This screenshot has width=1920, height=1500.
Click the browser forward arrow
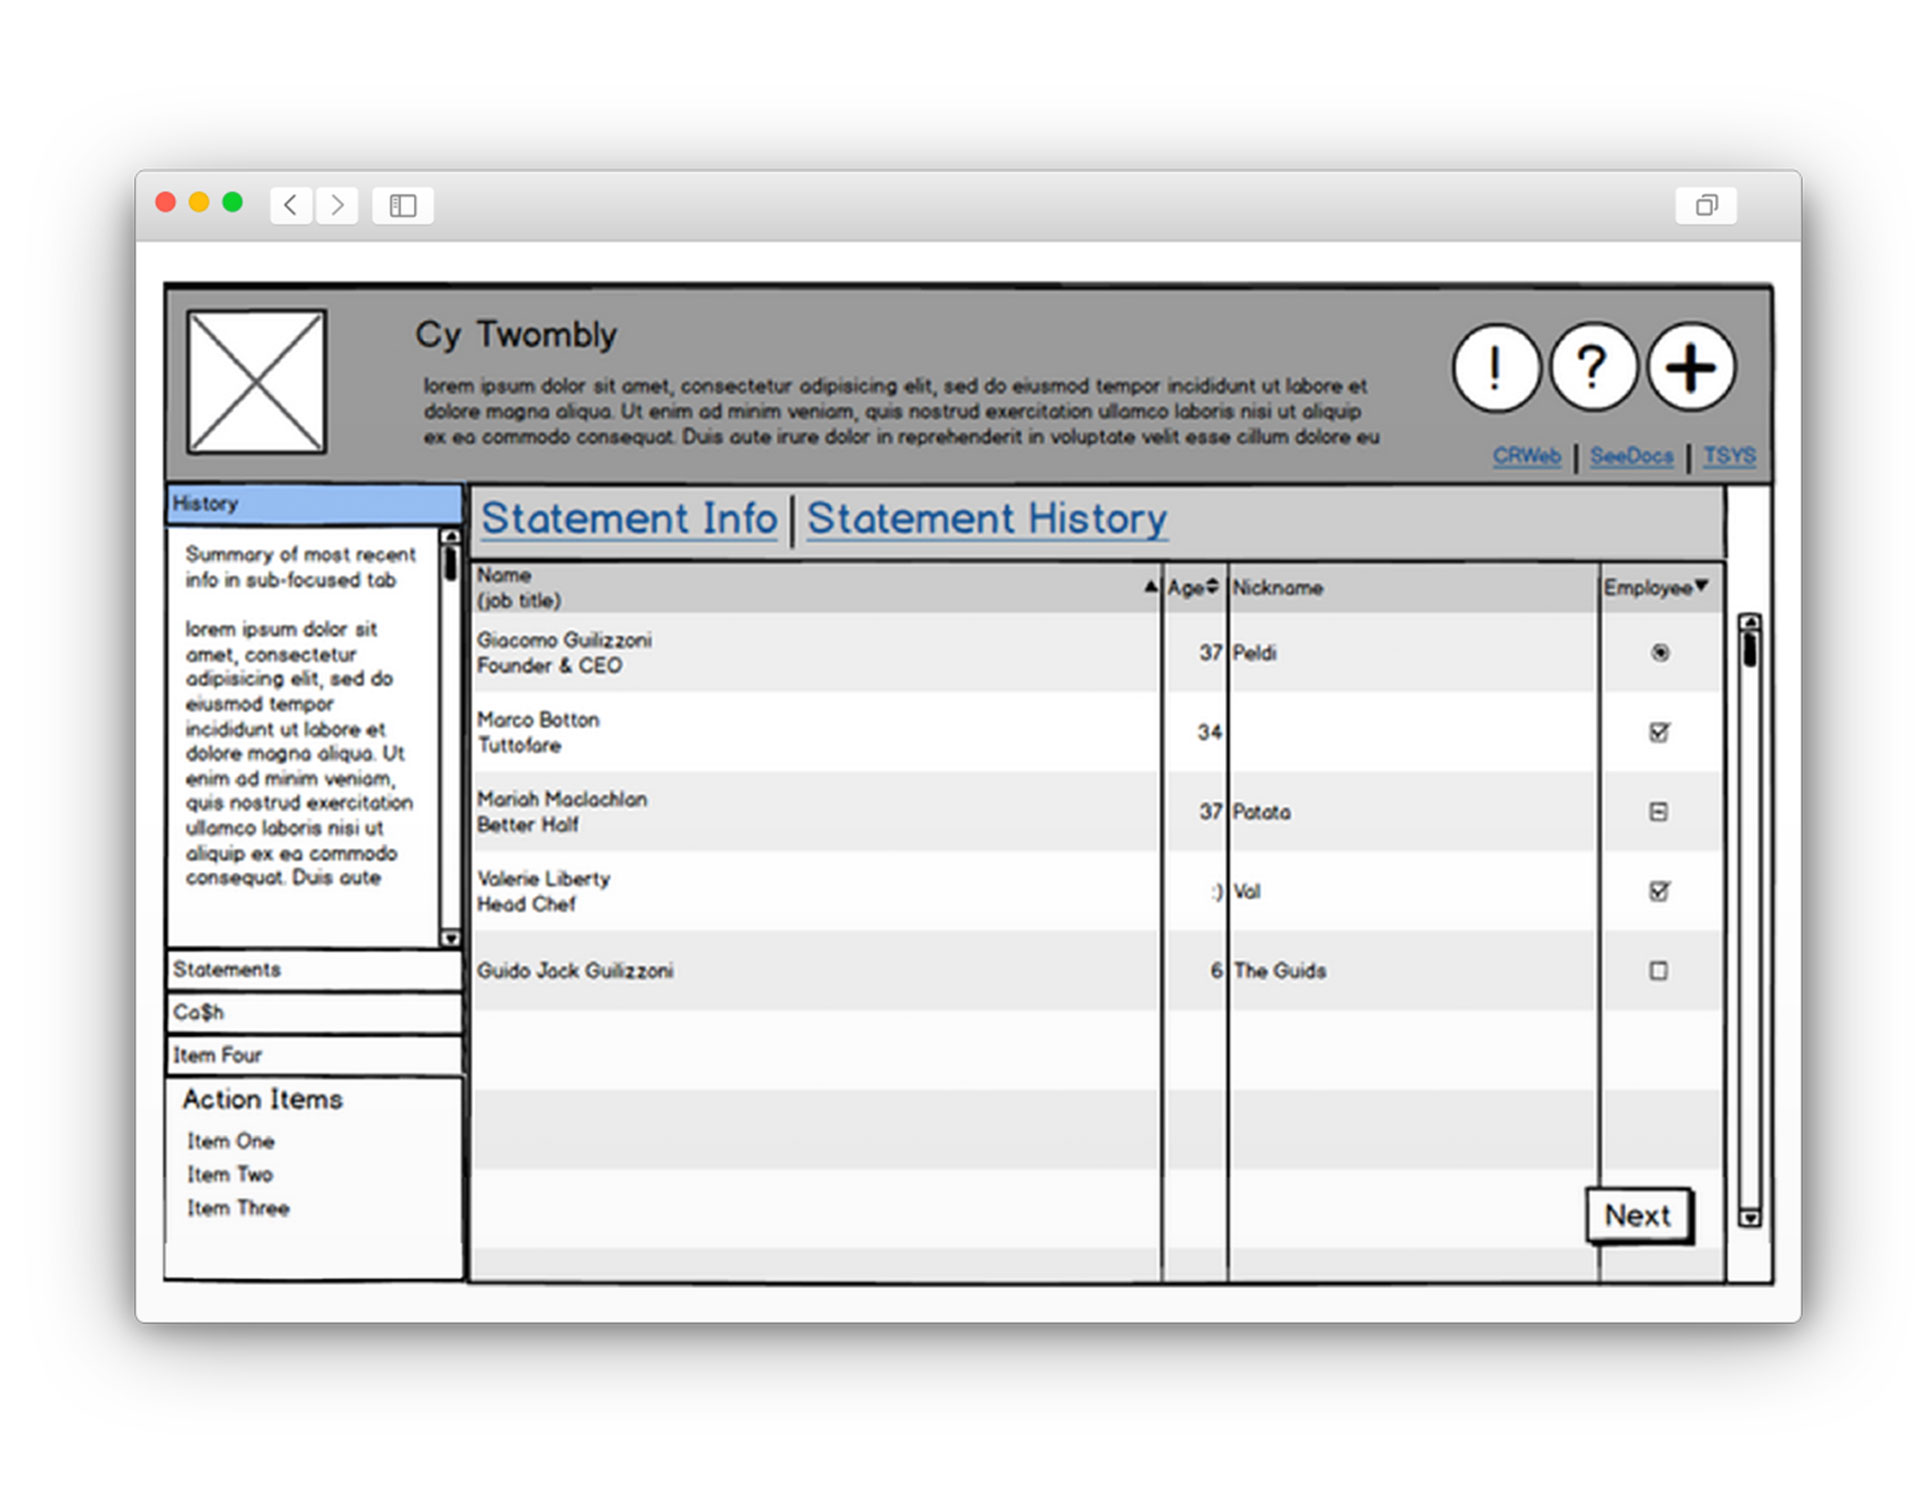coord(338,205)
